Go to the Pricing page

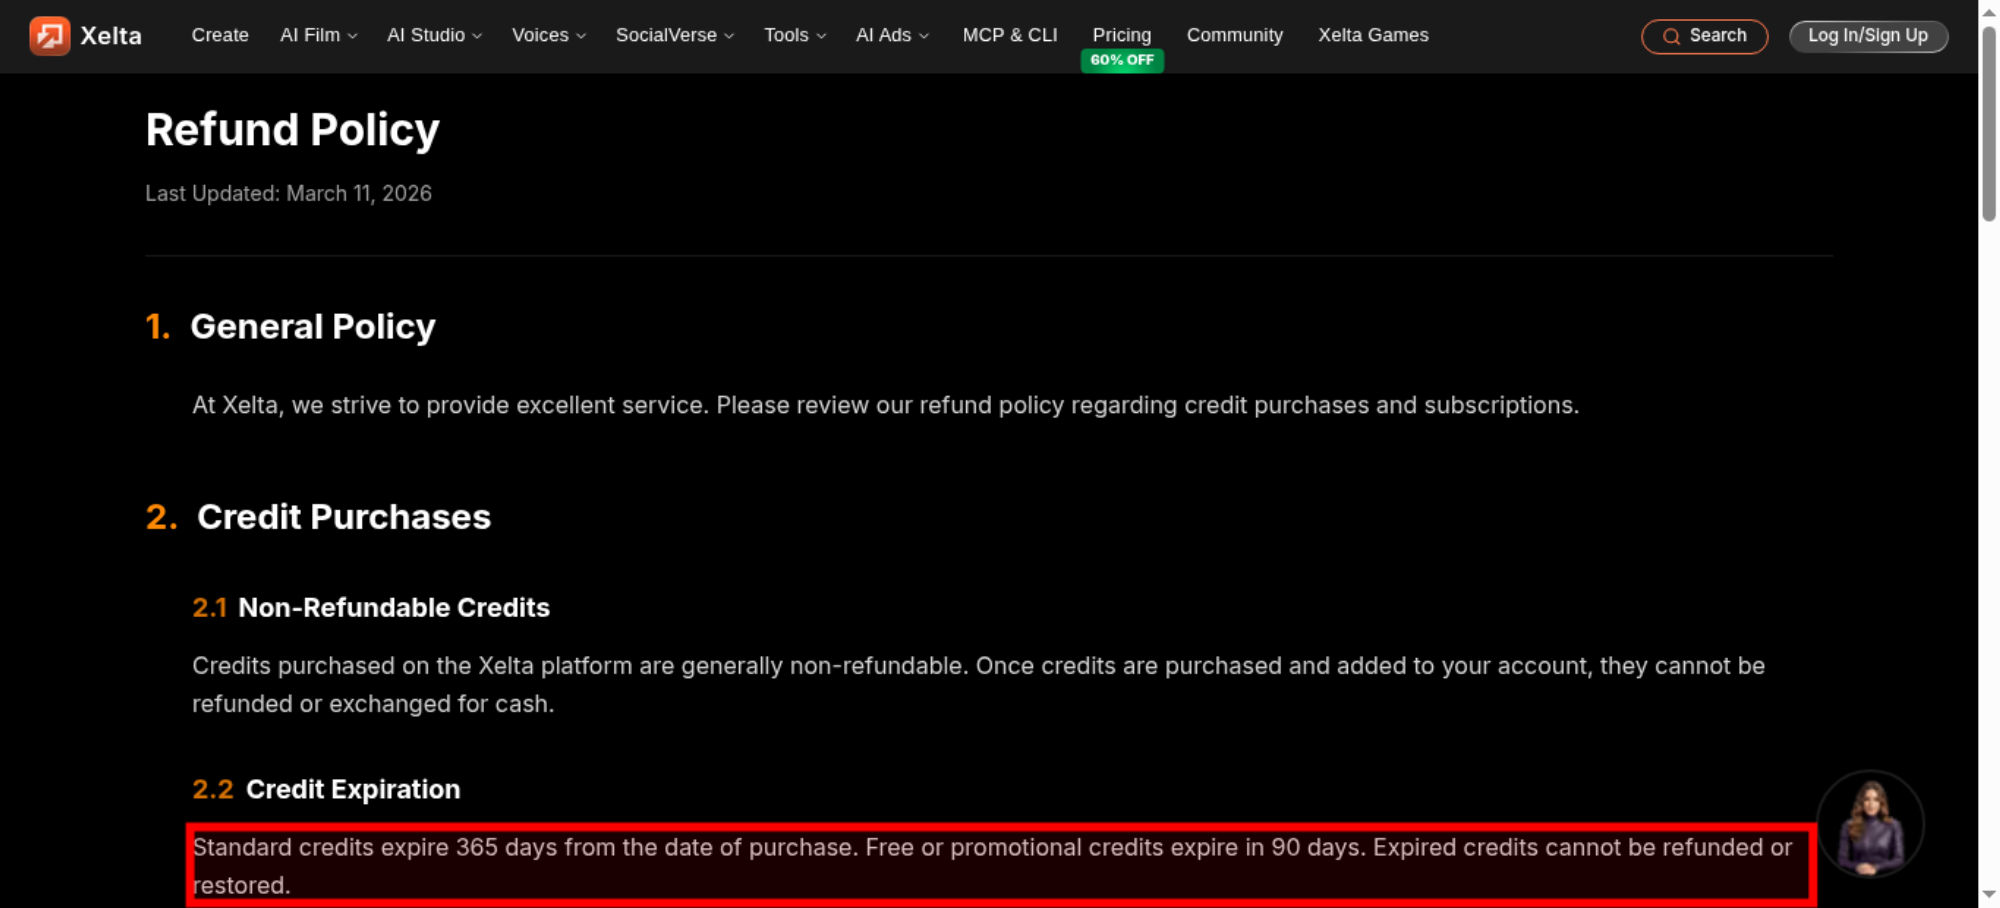[1122, 35]
